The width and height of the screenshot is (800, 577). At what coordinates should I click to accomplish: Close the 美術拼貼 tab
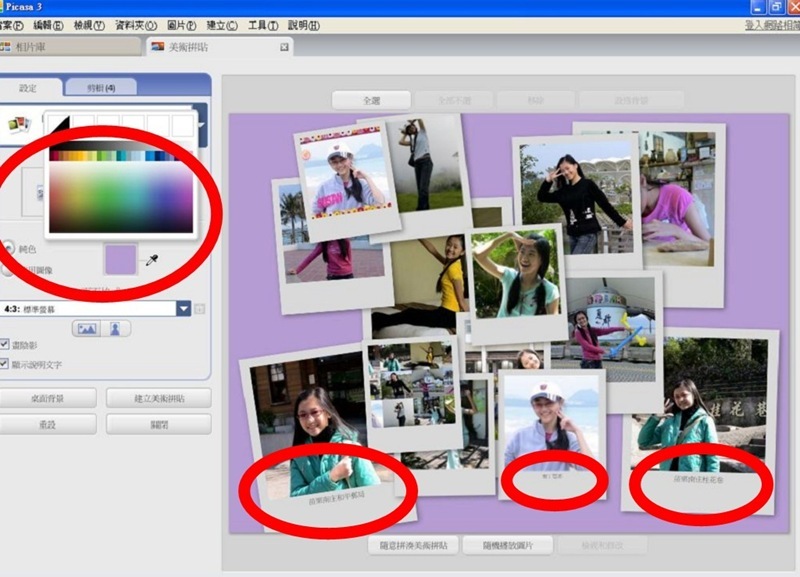tap(284, 47)
